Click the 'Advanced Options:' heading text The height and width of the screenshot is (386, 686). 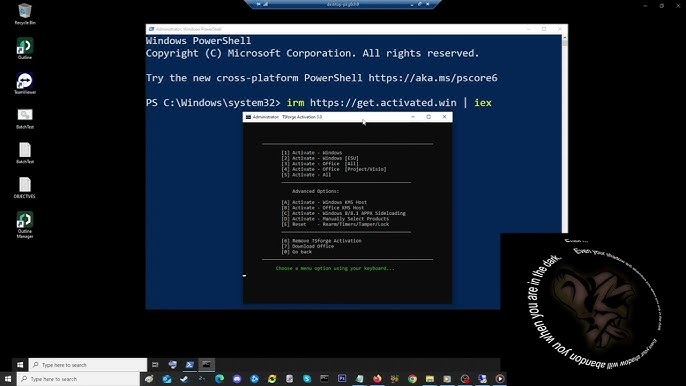pos(315,191)
